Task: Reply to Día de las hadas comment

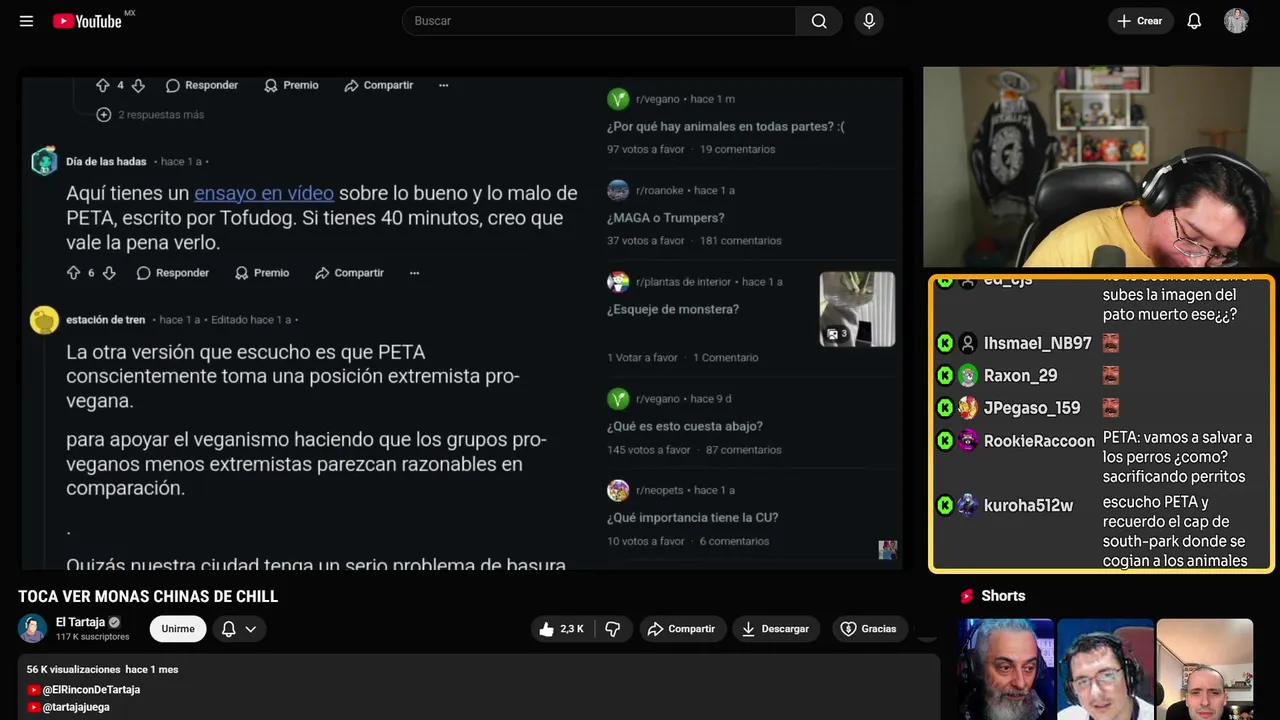Action: click(173, 273)
